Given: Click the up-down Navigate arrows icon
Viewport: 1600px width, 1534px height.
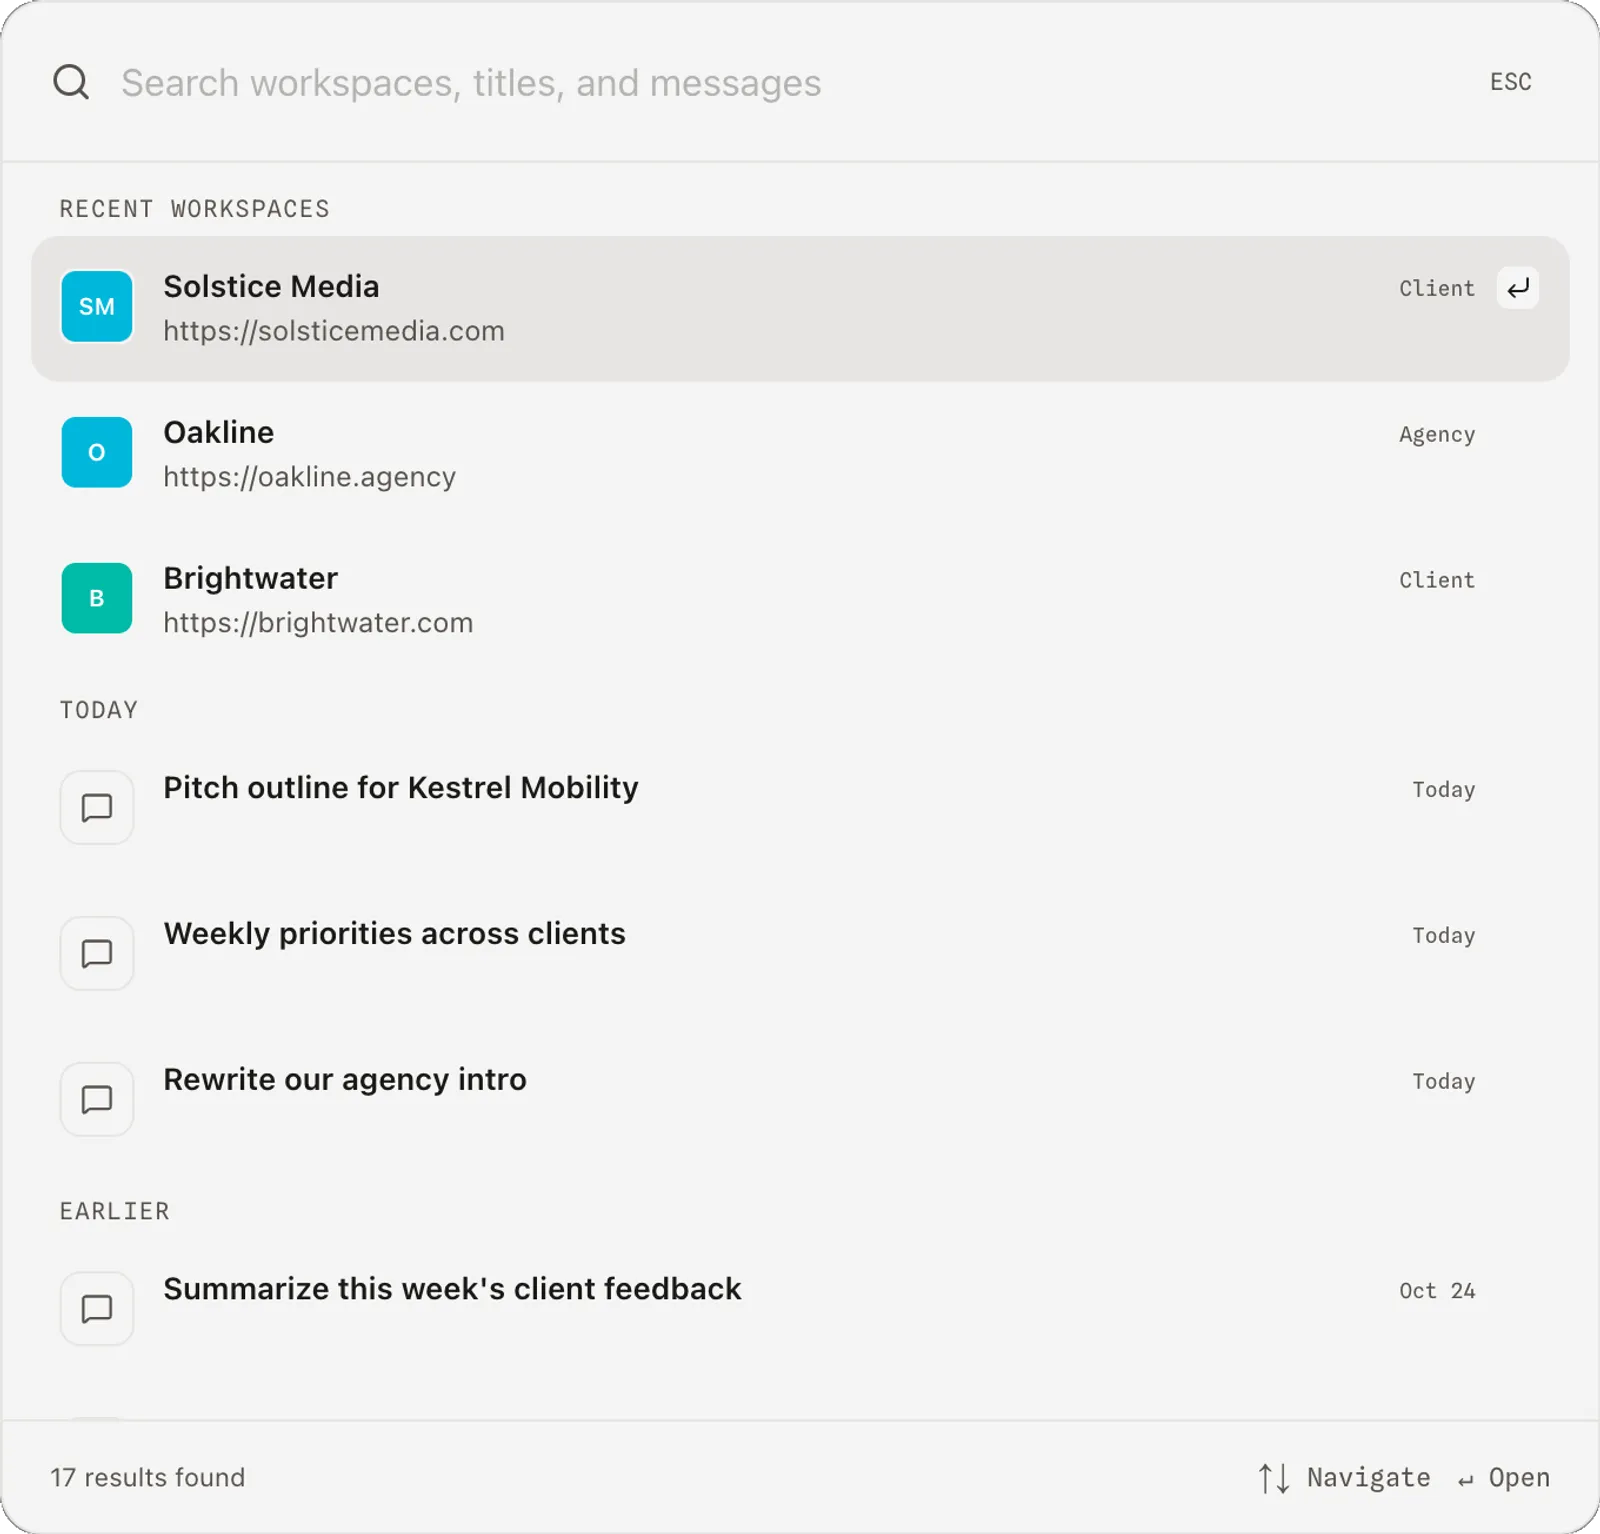Looking at the screenshot, I should pos(1273,1478).
